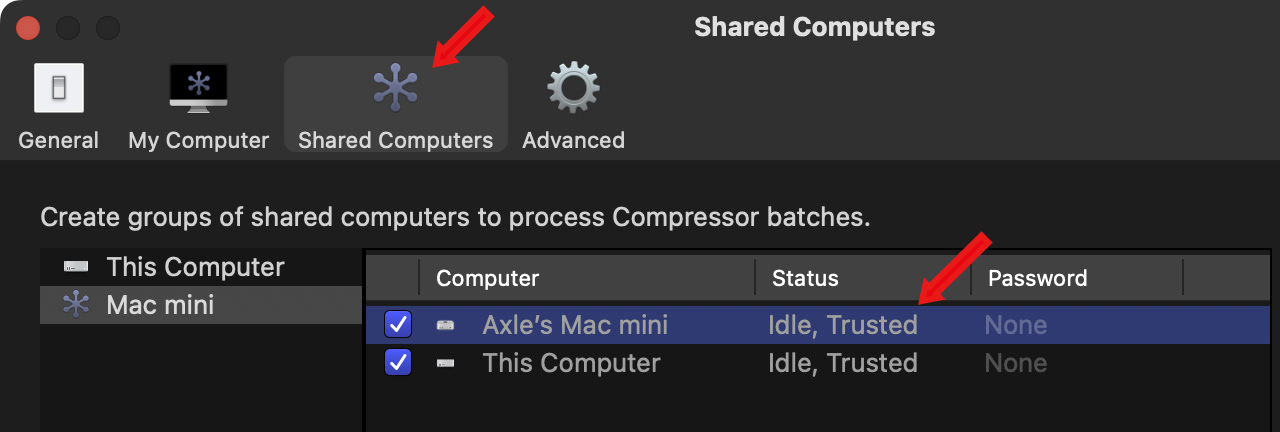Click the This Computer row device icon
Image resolution: width=1280 pixels, height=432 pixels.
click(x=446, y=363)
